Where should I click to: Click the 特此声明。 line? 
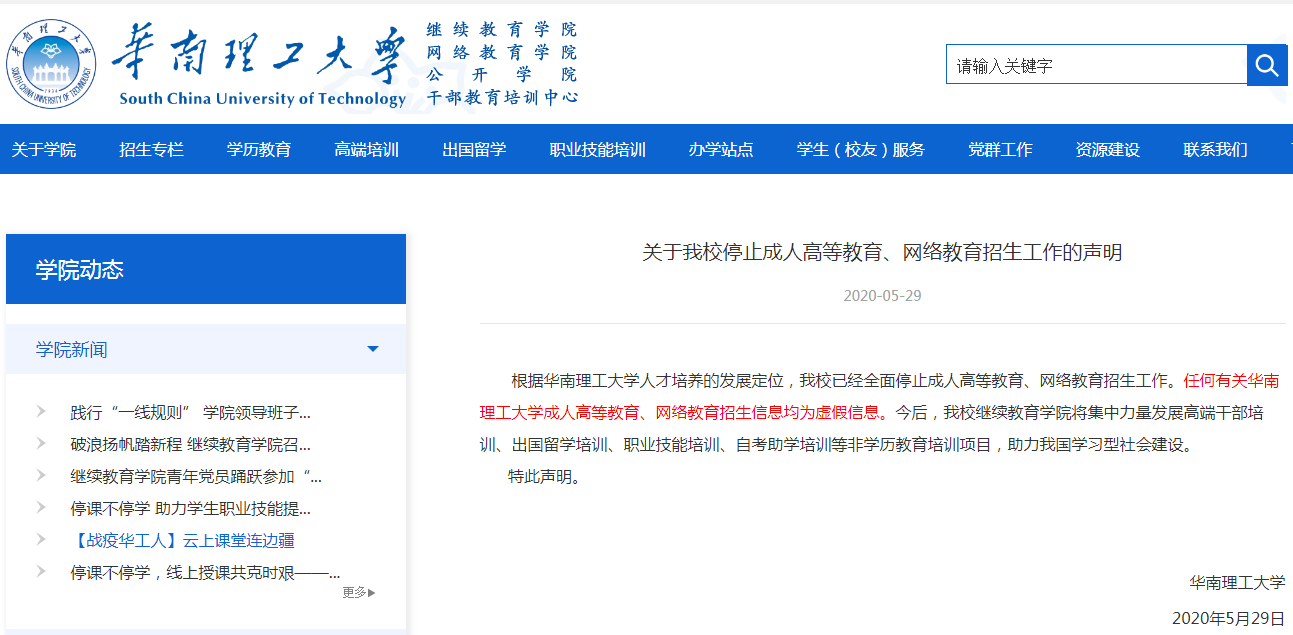coord(544,476)
